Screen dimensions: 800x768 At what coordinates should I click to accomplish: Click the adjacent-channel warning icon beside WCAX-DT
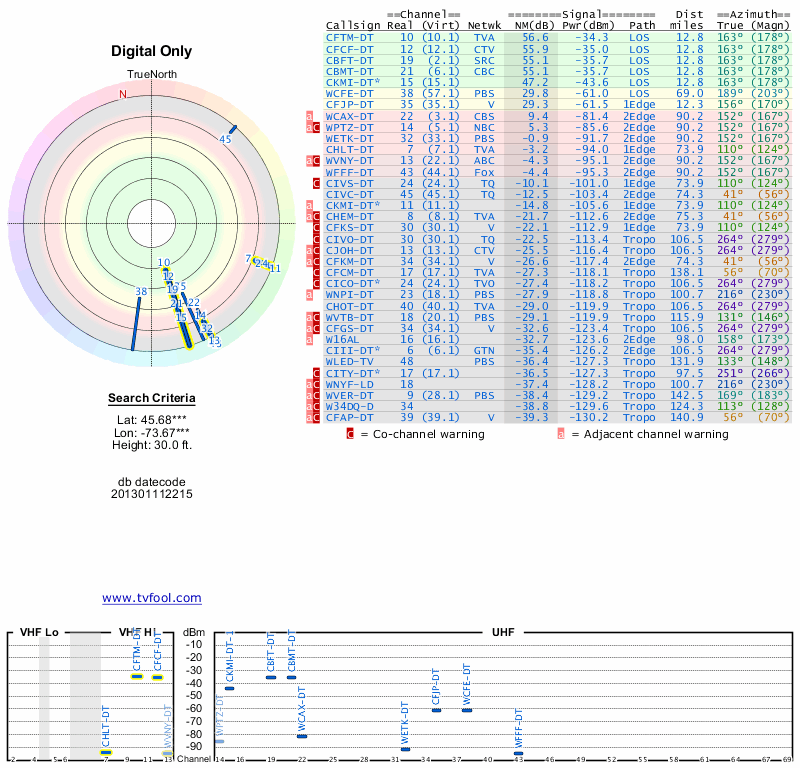[x=309, y=116]
